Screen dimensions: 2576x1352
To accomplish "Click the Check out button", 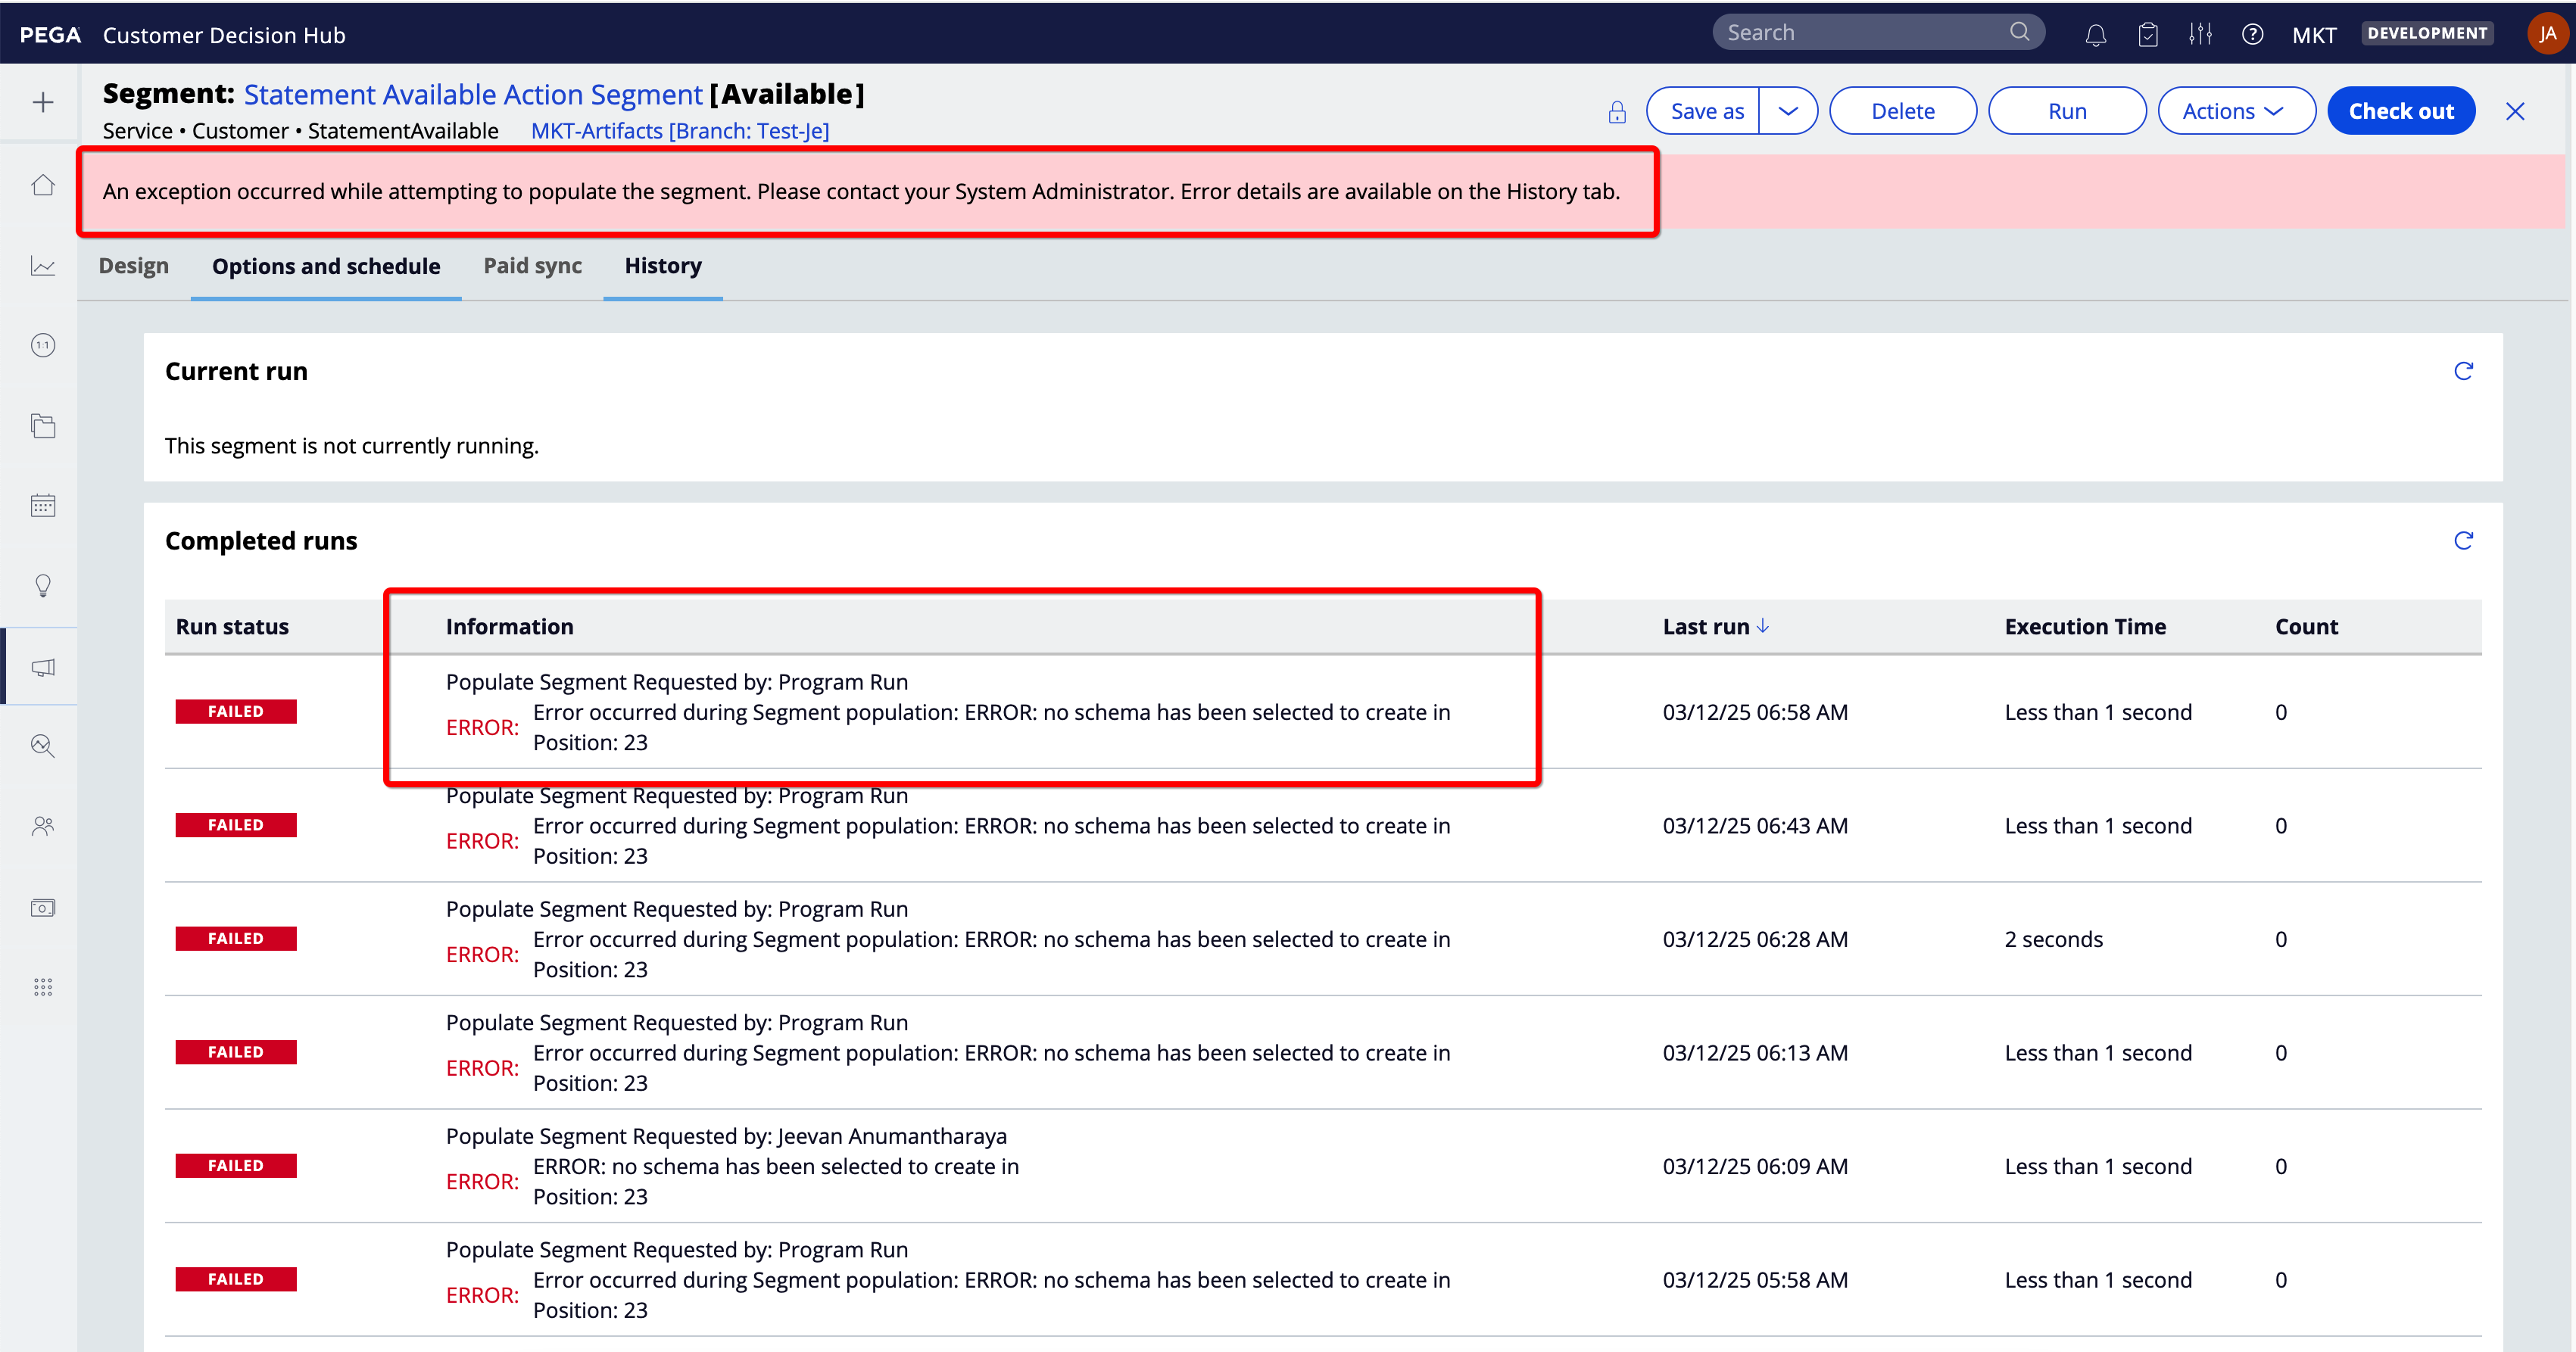I will click(x=2401, y=111).
